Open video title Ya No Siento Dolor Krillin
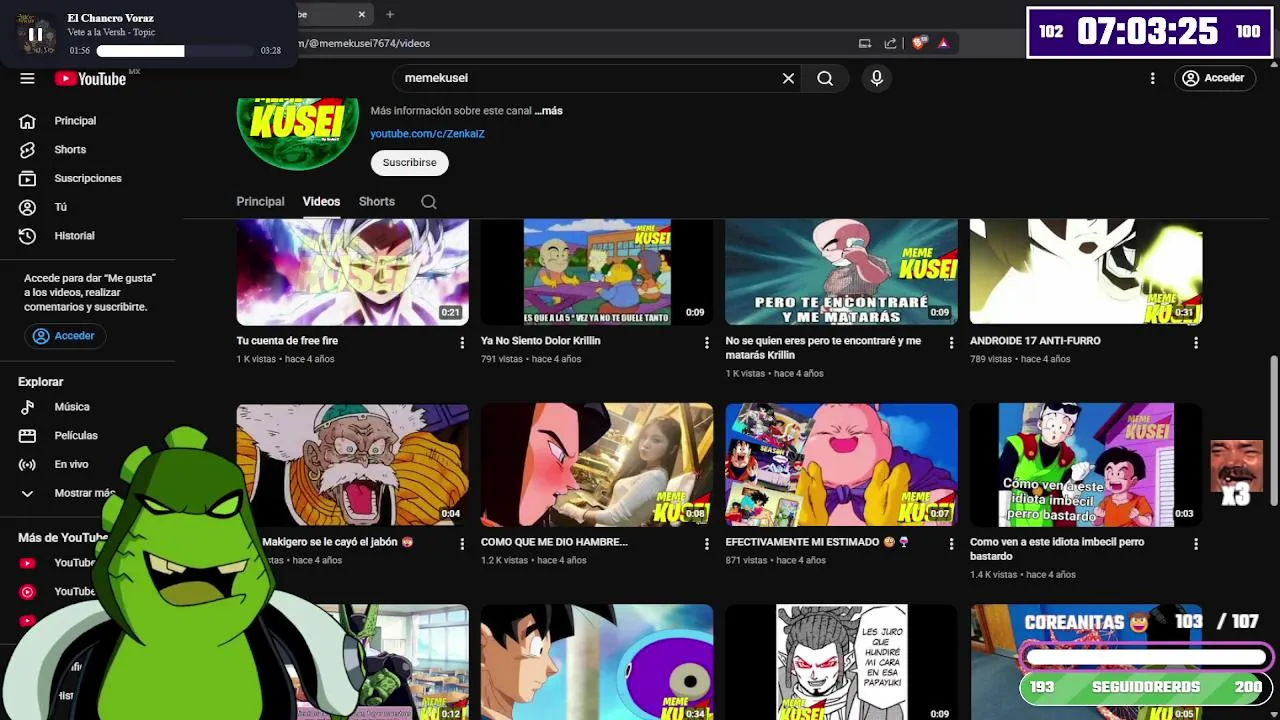 coord(540,341)
